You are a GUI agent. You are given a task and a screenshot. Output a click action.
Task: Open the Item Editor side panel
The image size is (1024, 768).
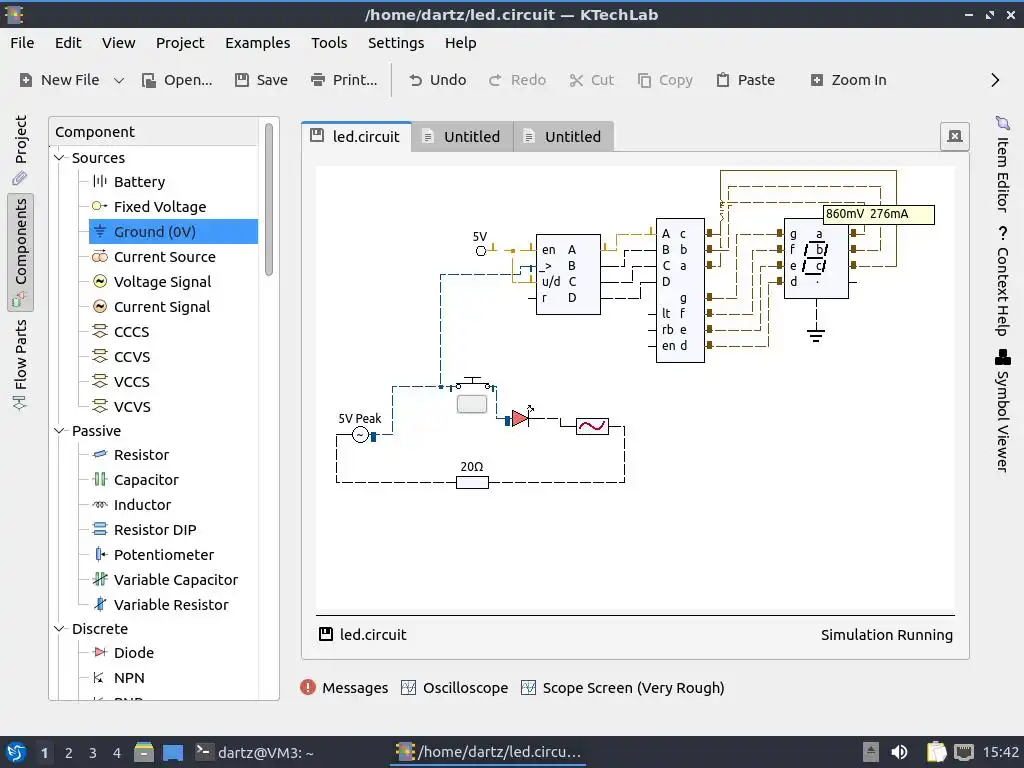(1002, 164)
